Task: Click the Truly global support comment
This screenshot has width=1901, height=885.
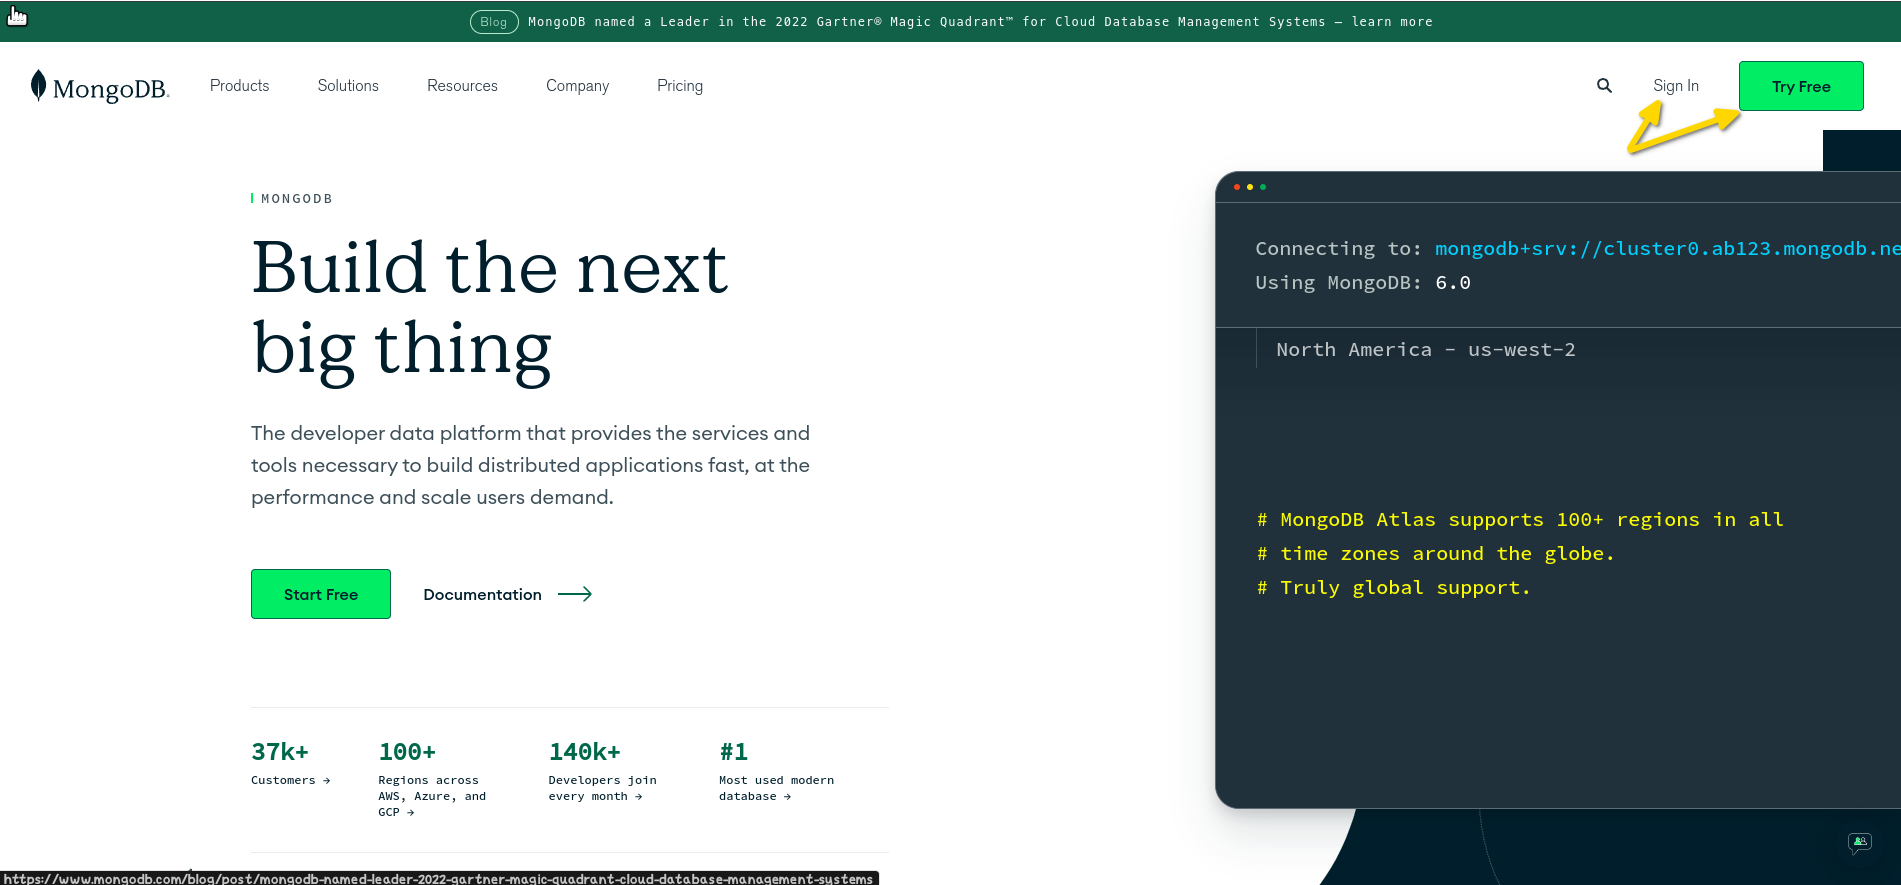Action: (1394, 588)
